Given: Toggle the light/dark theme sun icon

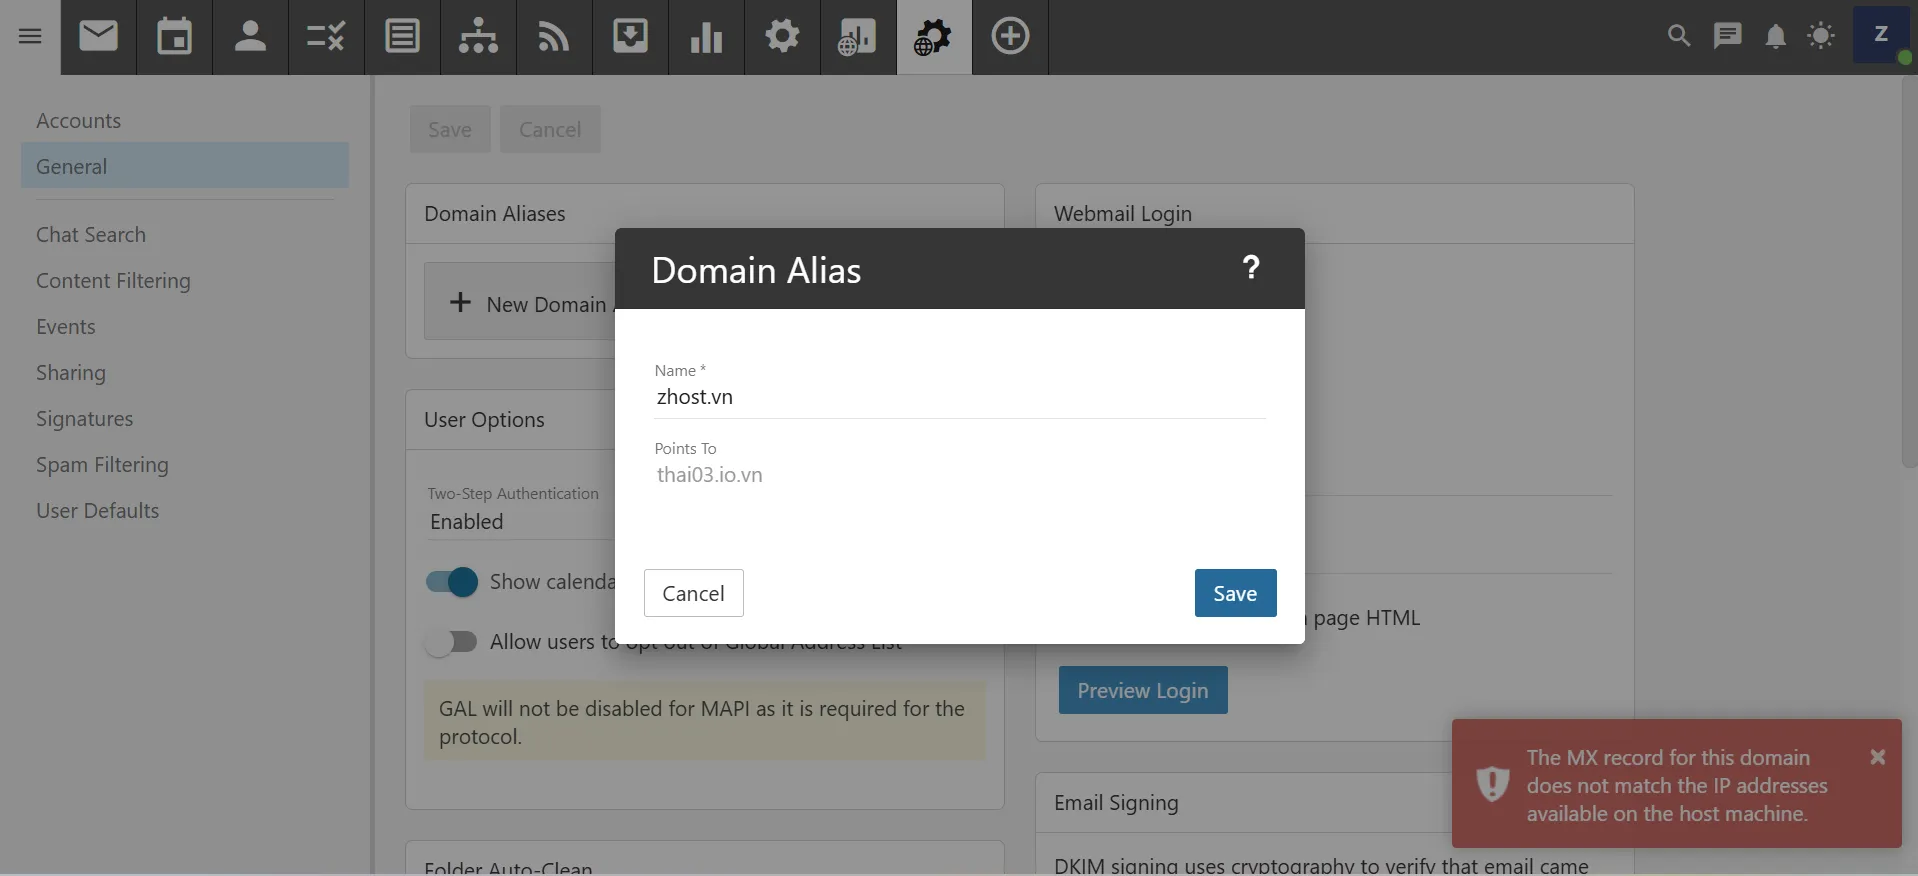Looking at the screenshot, I should coord(1821,37).
